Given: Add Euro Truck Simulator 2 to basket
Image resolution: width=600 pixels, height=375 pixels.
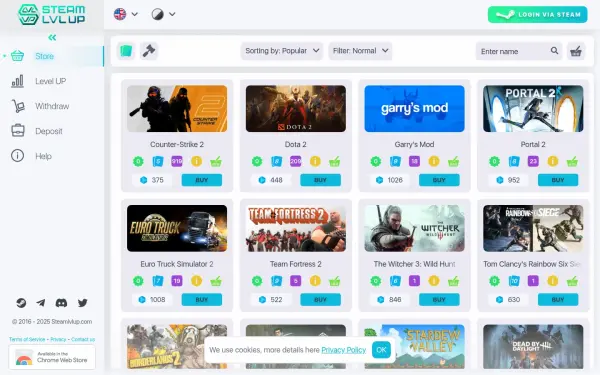Looking at the screenshot, I should point(216,281).
